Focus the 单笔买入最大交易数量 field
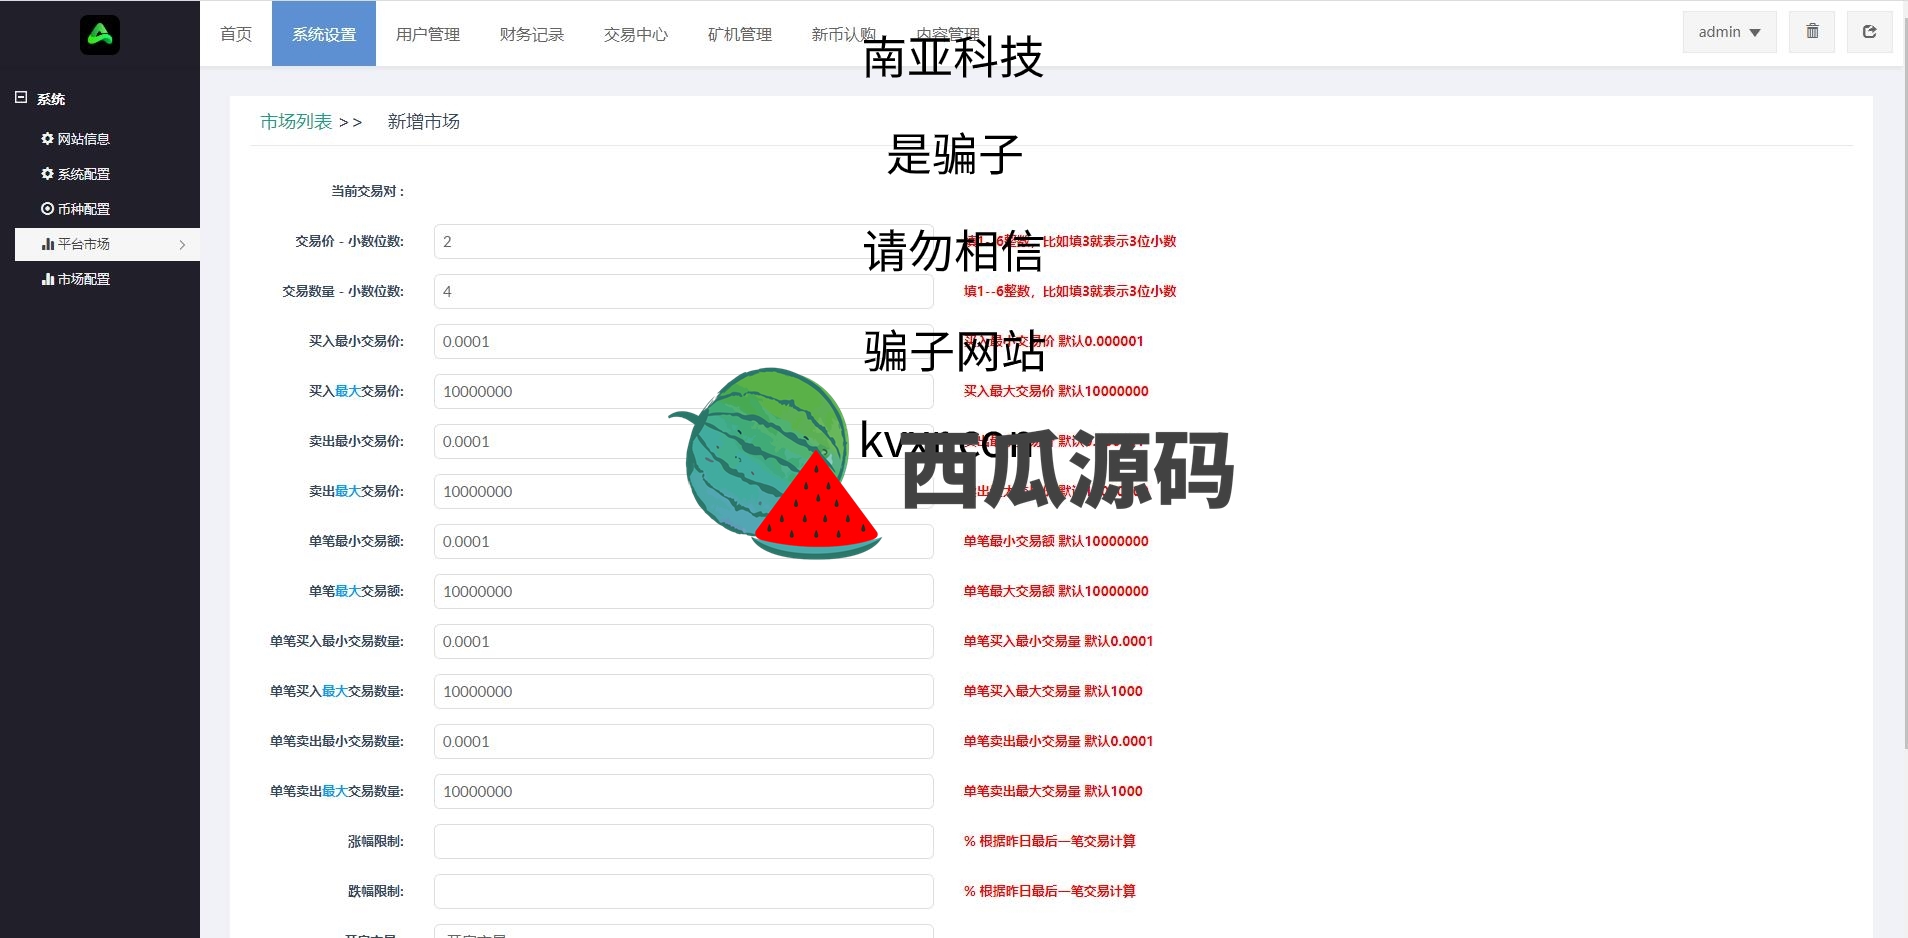 [x=684, y=691]
